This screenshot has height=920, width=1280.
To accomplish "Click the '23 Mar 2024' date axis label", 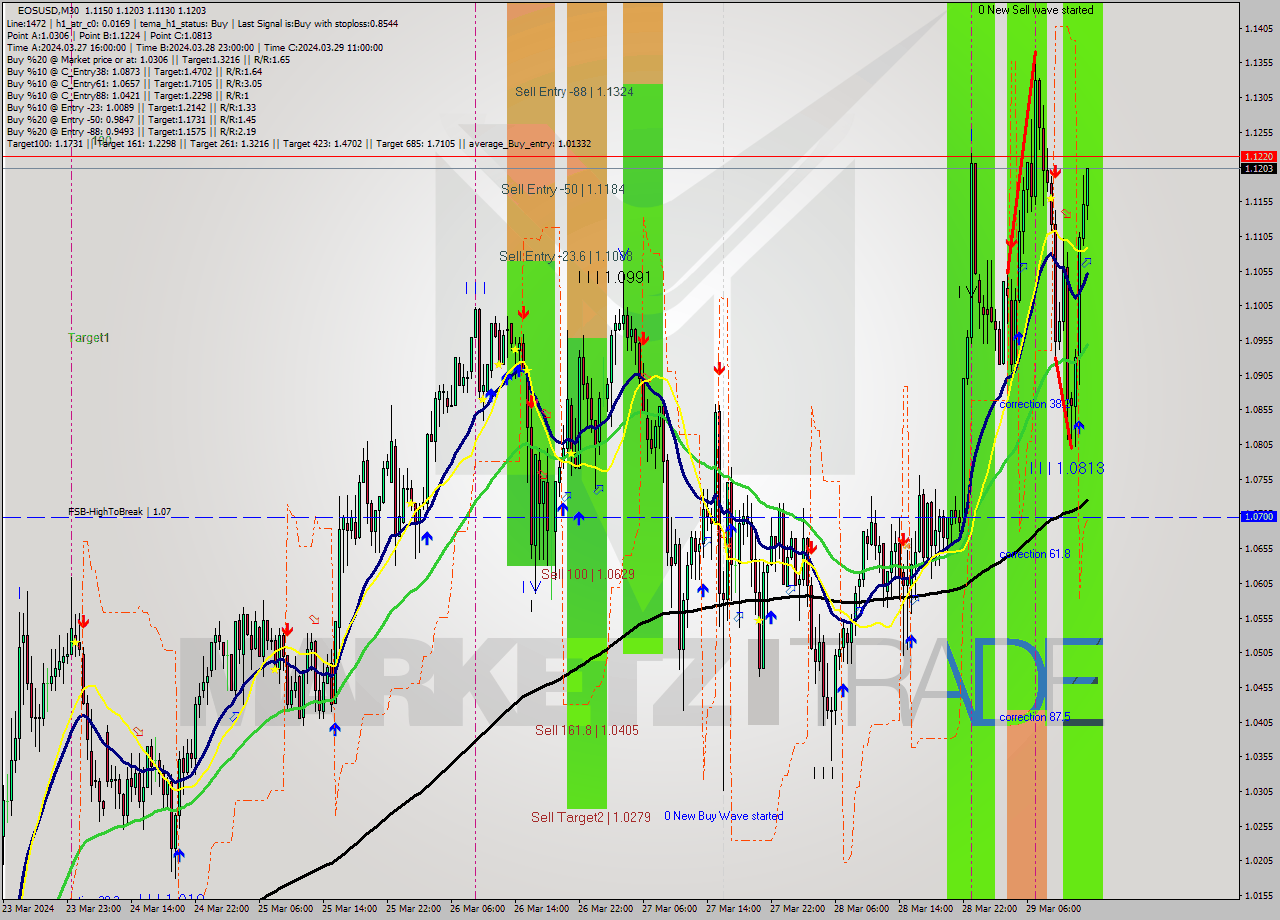I will pyautogui.click(x=30, y=909).
